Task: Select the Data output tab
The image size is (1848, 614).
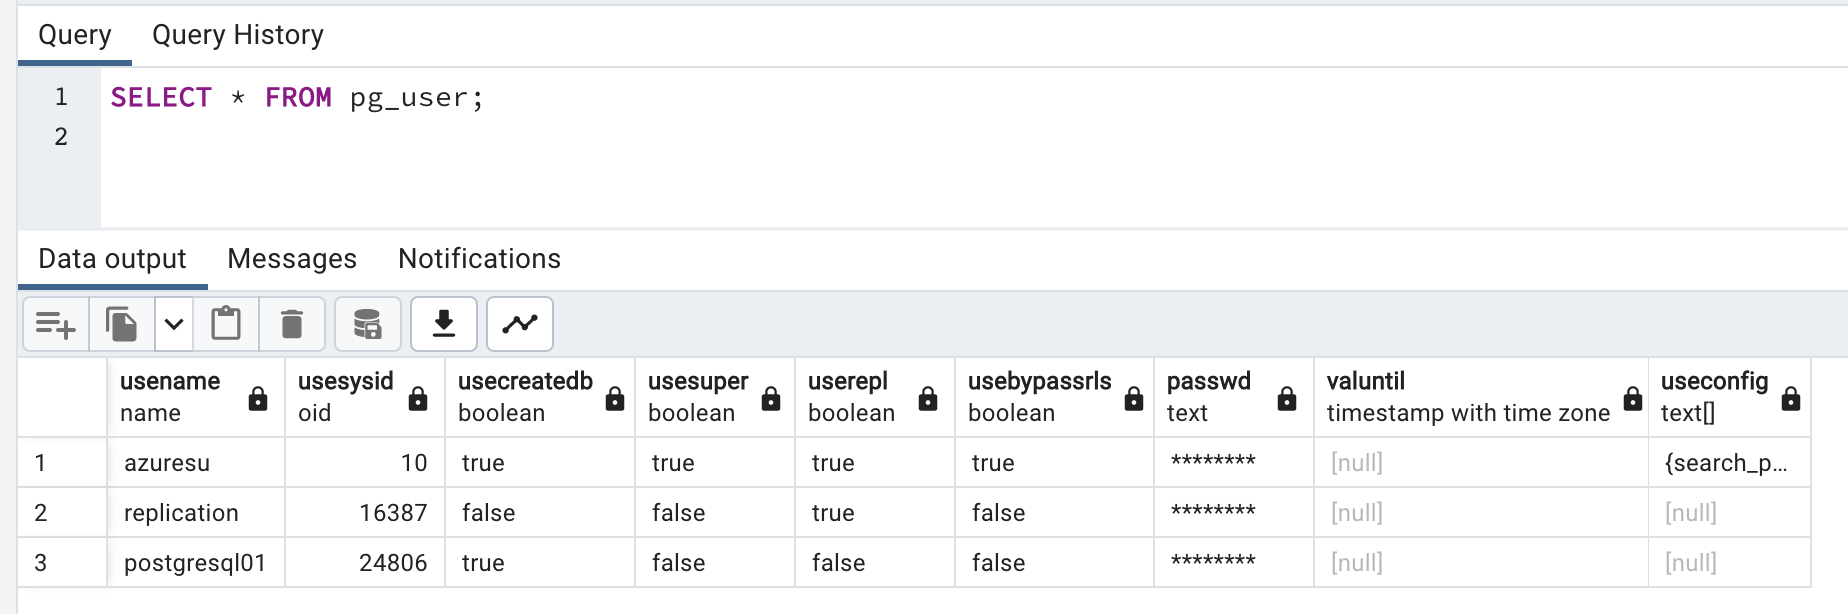Action: tap(112, 259)
